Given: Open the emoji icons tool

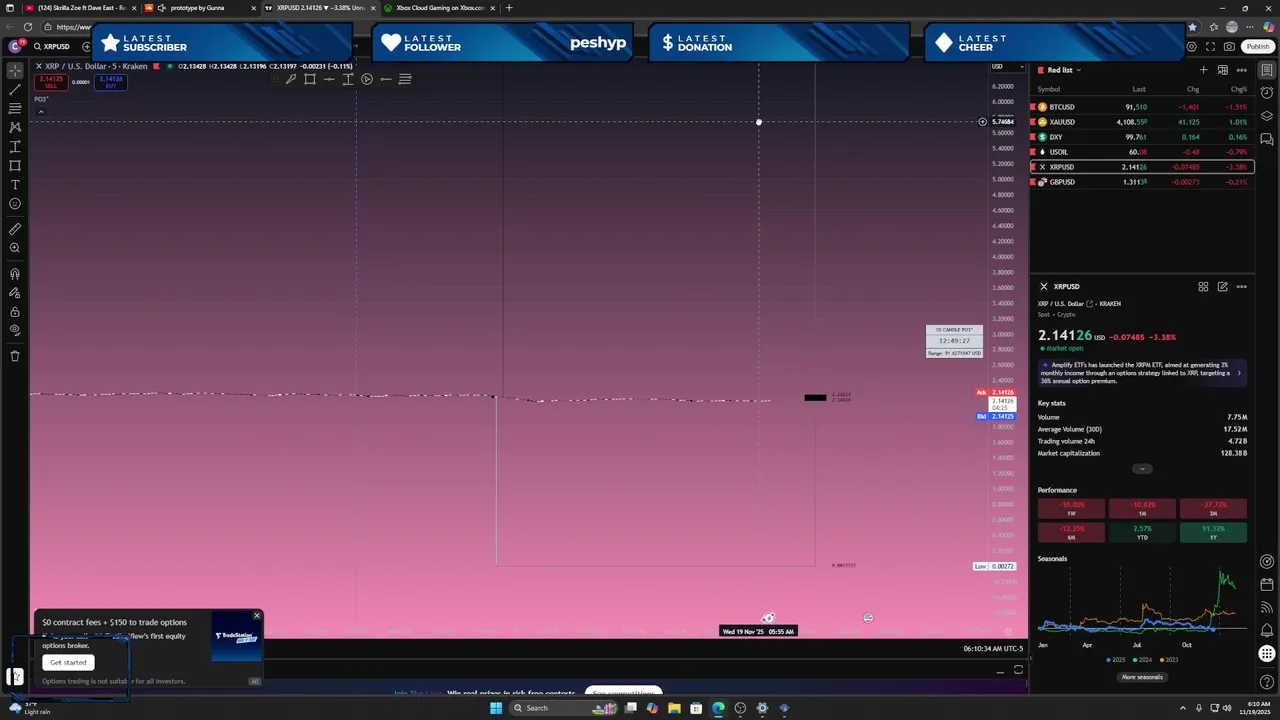Looking at the screenshot, I should click(15, 204).
